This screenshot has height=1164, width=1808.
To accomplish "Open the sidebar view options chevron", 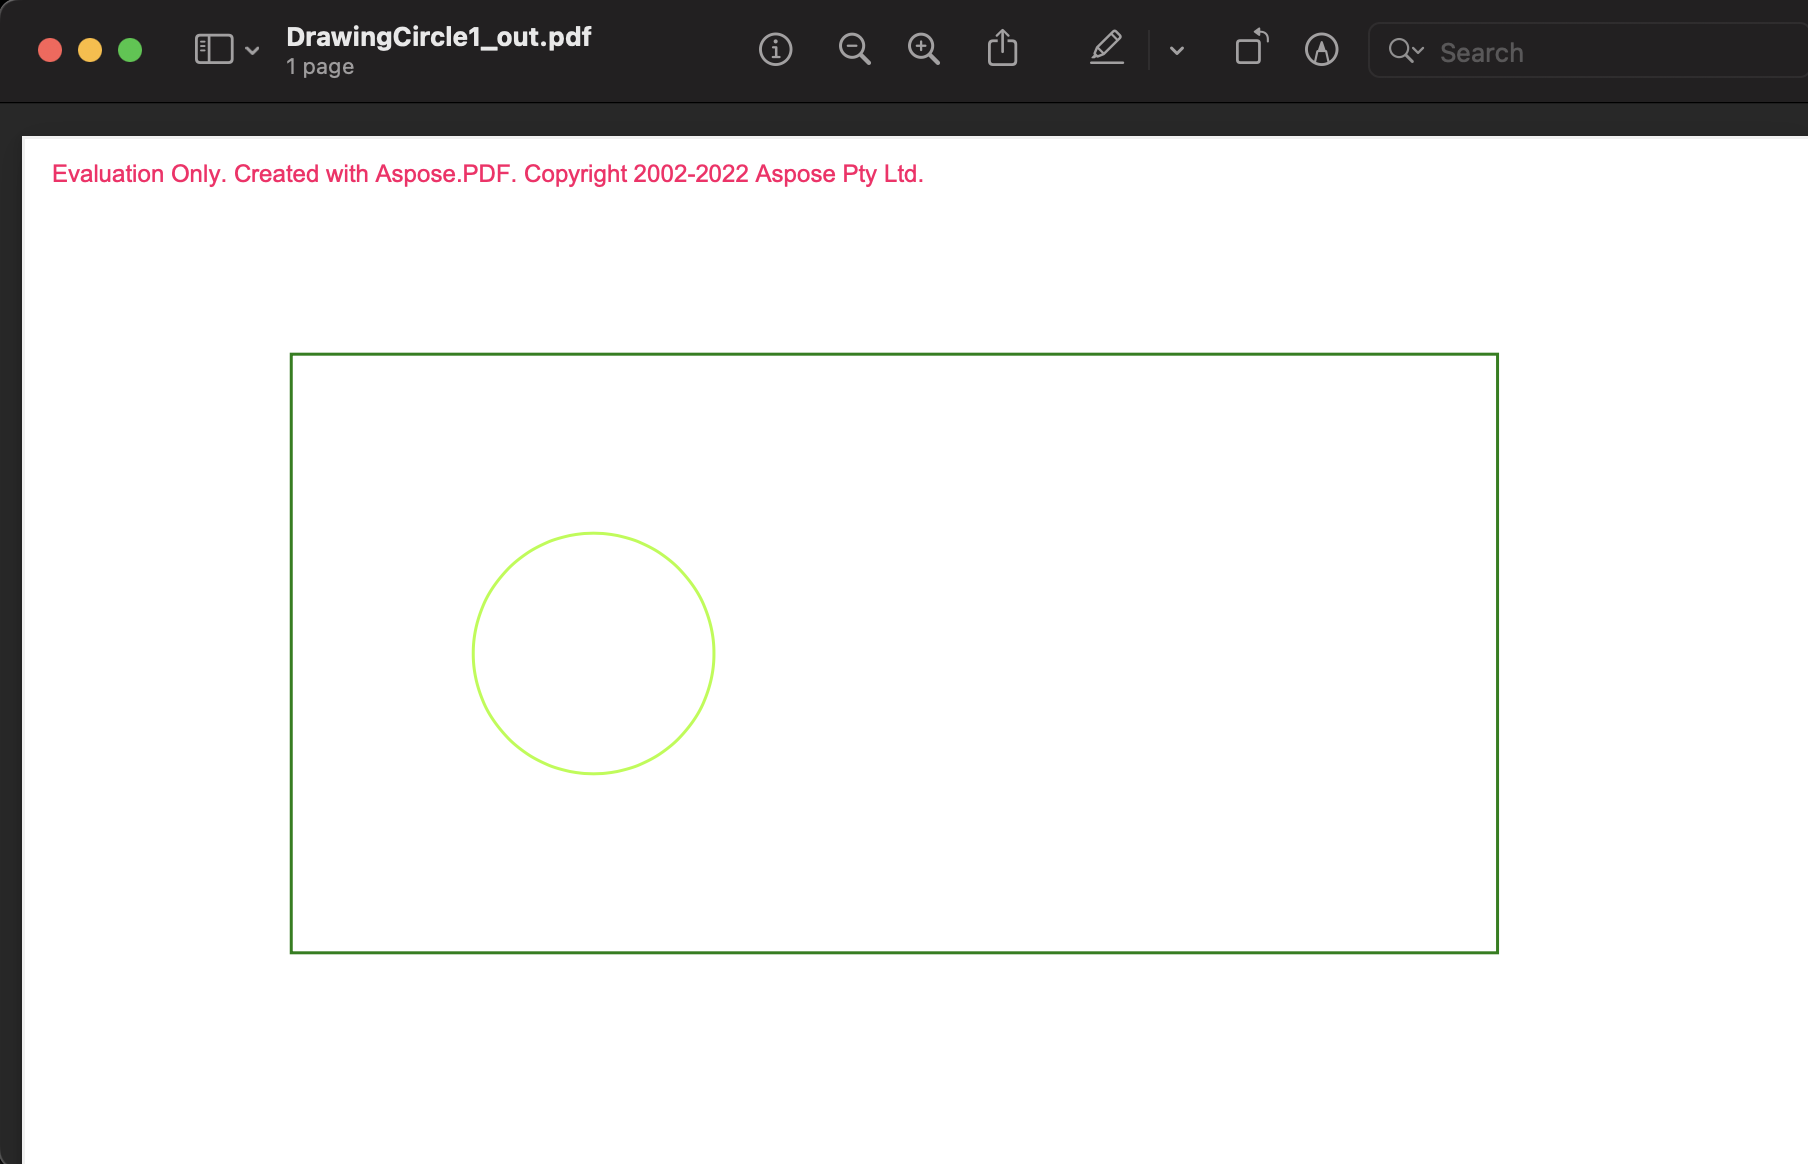I will (251, 50).
